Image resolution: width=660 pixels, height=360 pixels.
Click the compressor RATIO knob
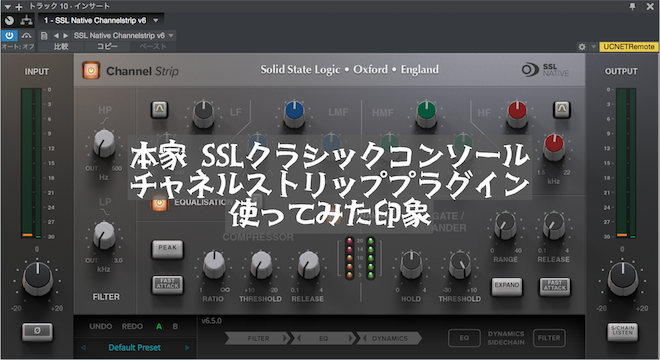pos(214,264)
